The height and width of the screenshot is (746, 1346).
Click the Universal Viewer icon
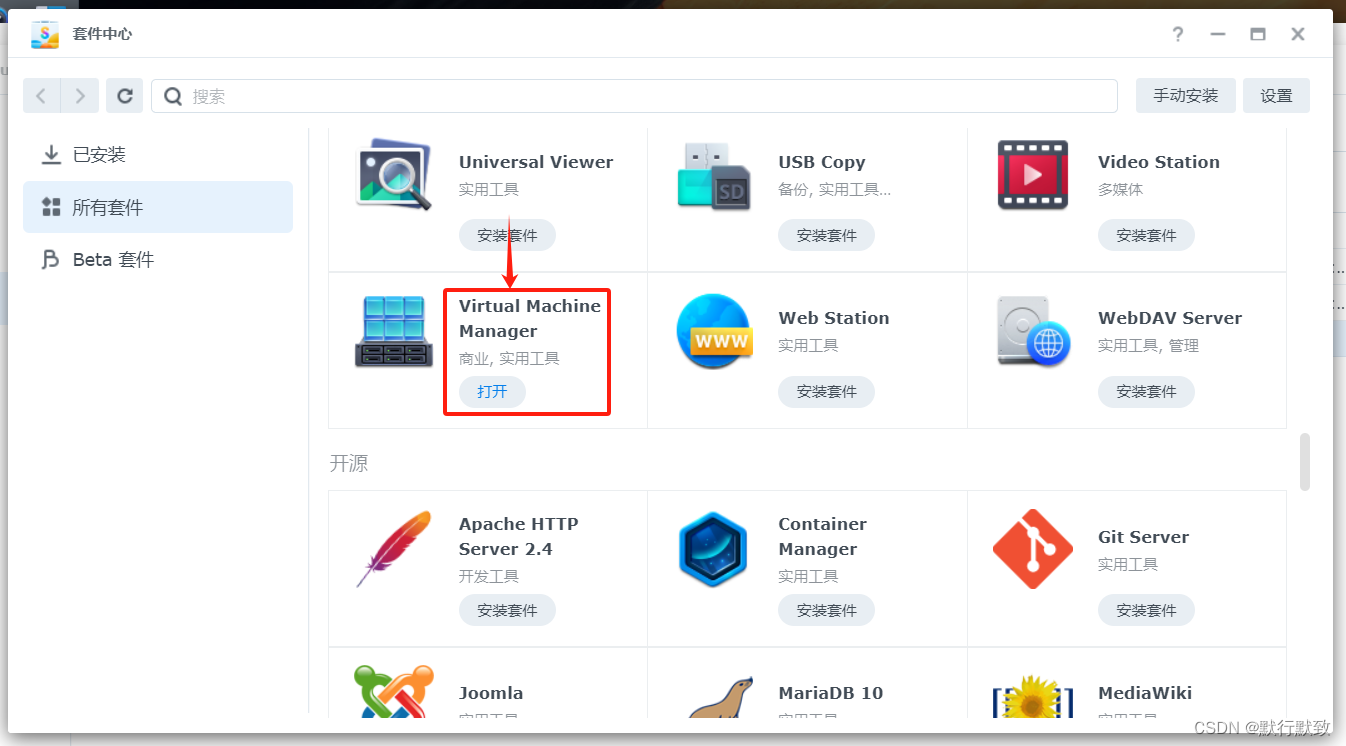click(394, 174)
